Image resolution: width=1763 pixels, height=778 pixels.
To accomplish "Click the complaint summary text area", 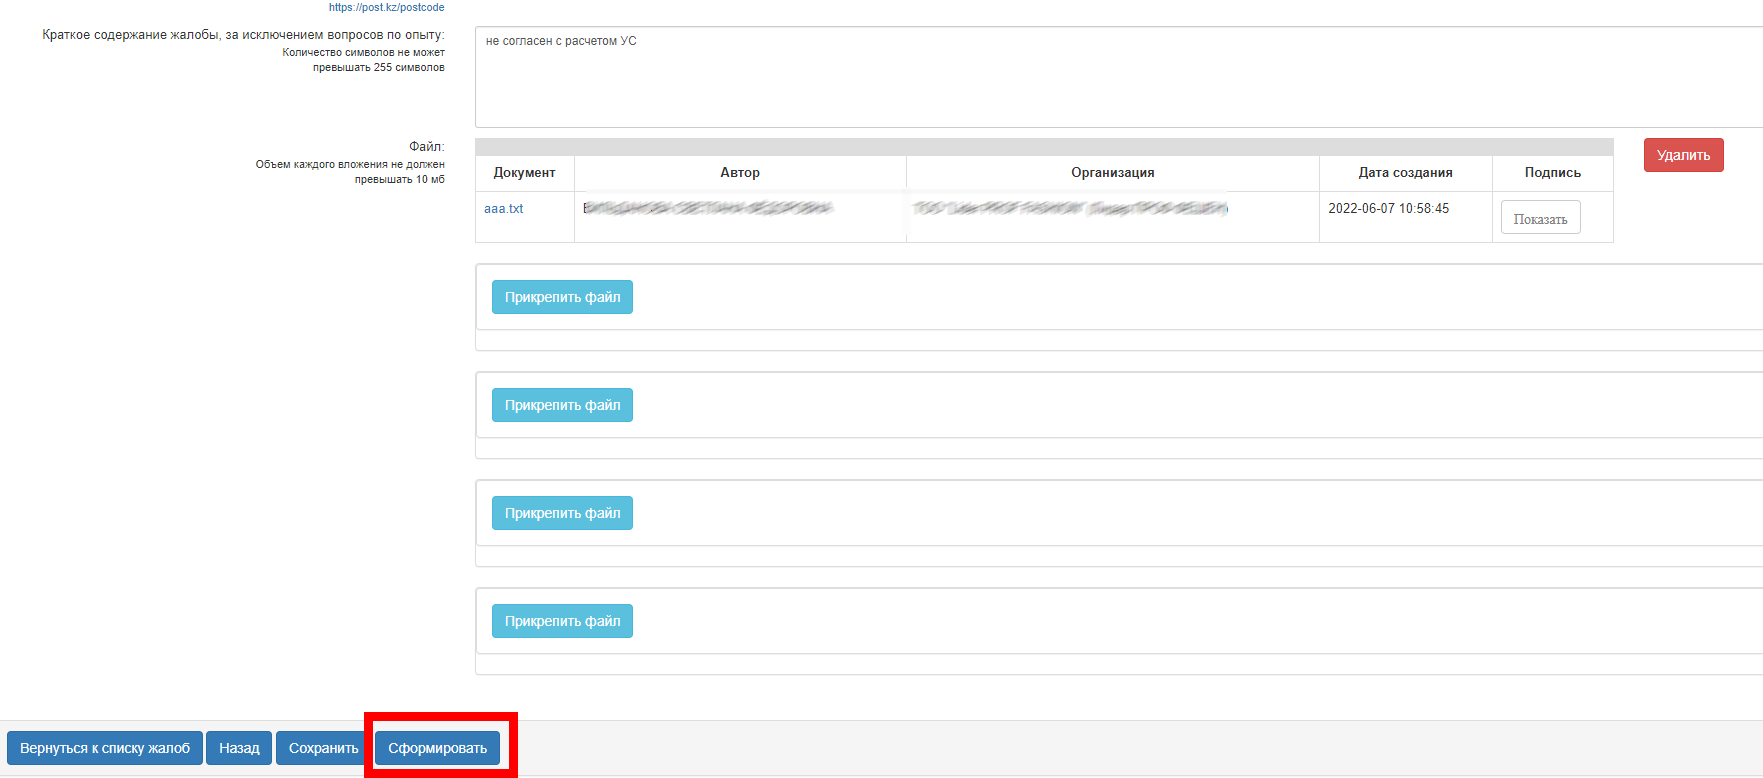I will click(x=1118, y=77).
